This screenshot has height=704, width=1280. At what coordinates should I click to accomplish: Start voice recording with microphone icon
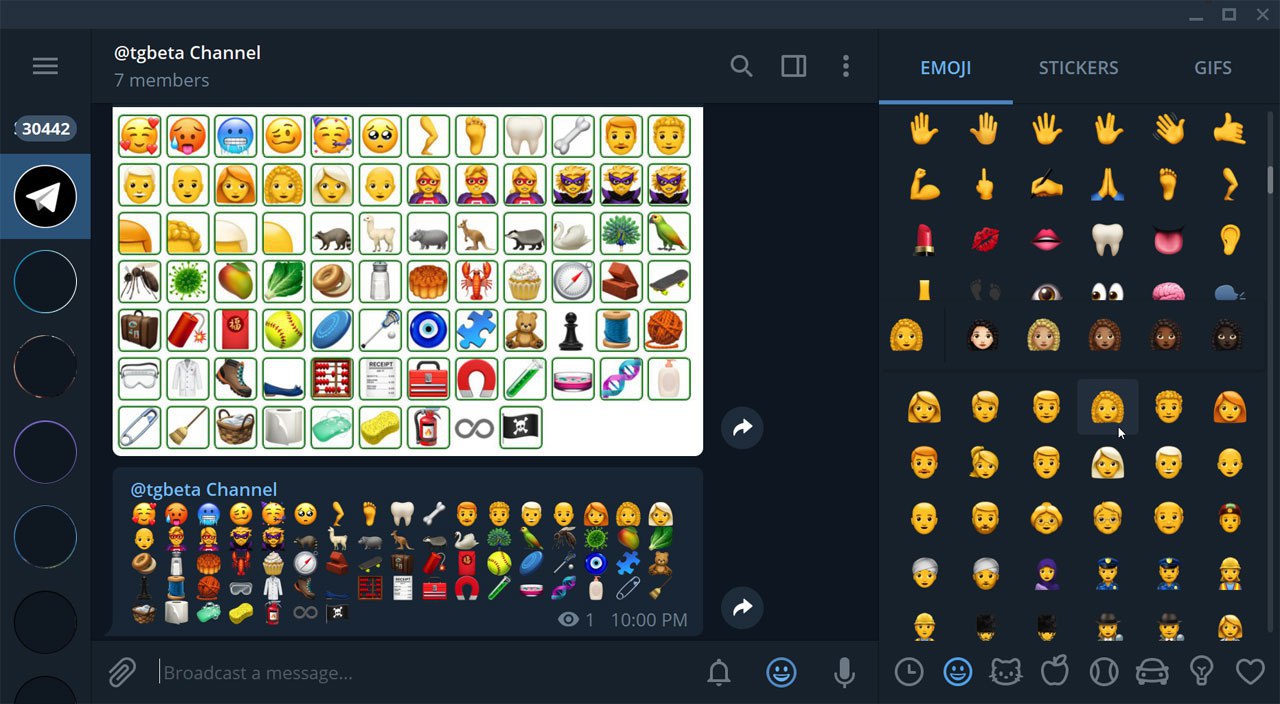click(x=844, y=673)
